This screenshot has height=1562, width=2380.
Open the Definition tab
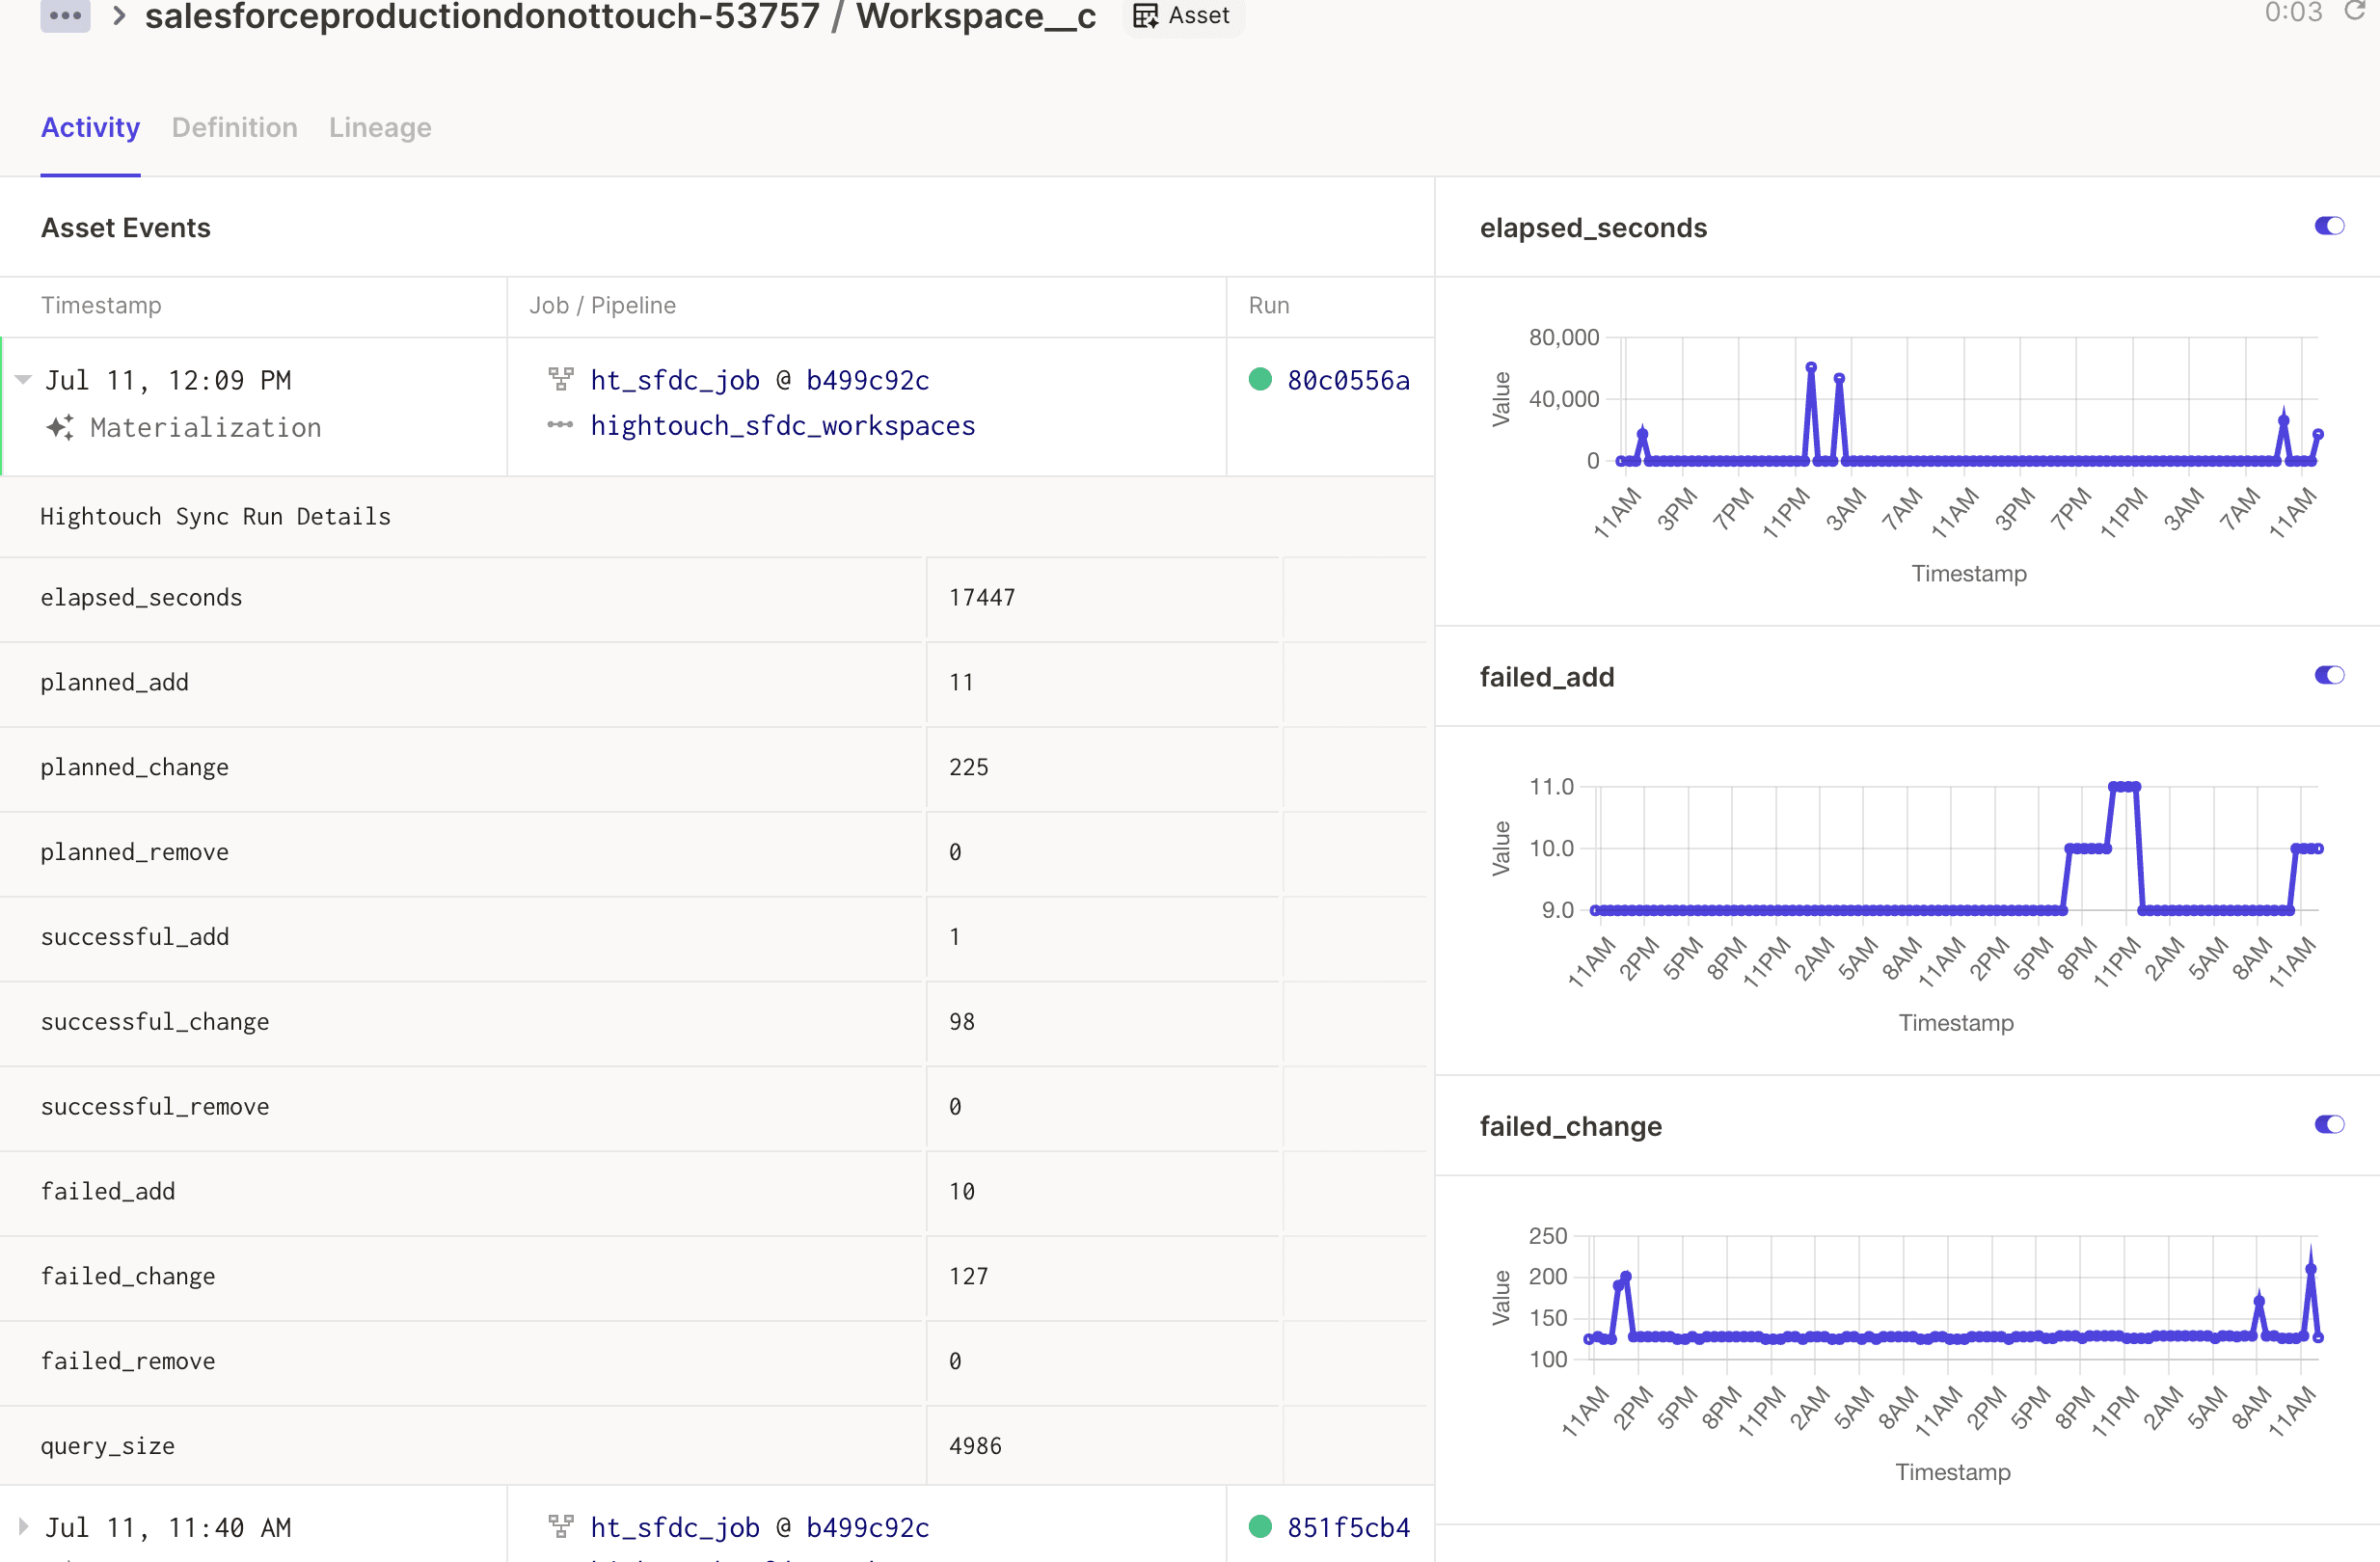coord(234,128)
